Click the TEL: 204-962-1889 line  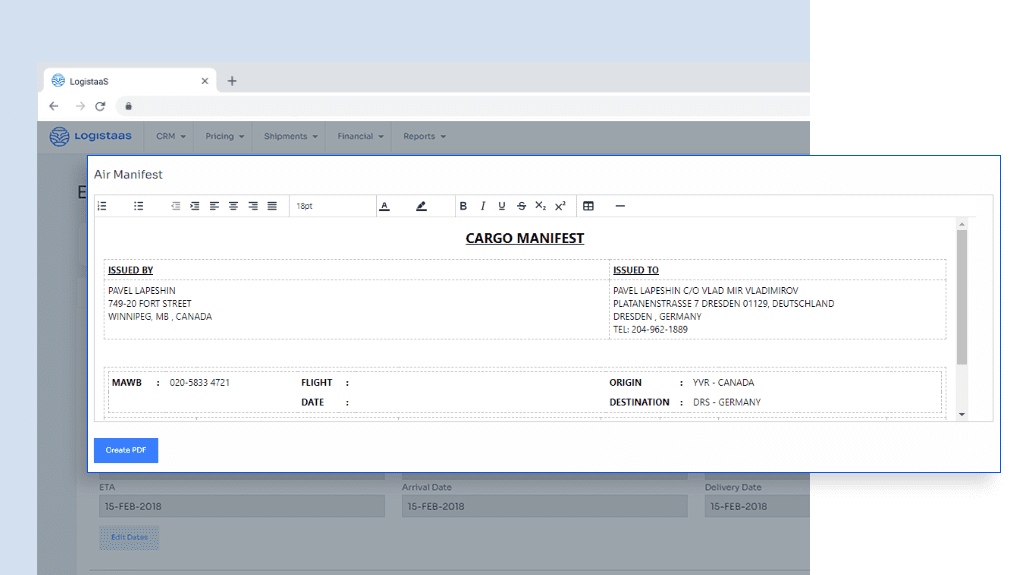[651, 329]
